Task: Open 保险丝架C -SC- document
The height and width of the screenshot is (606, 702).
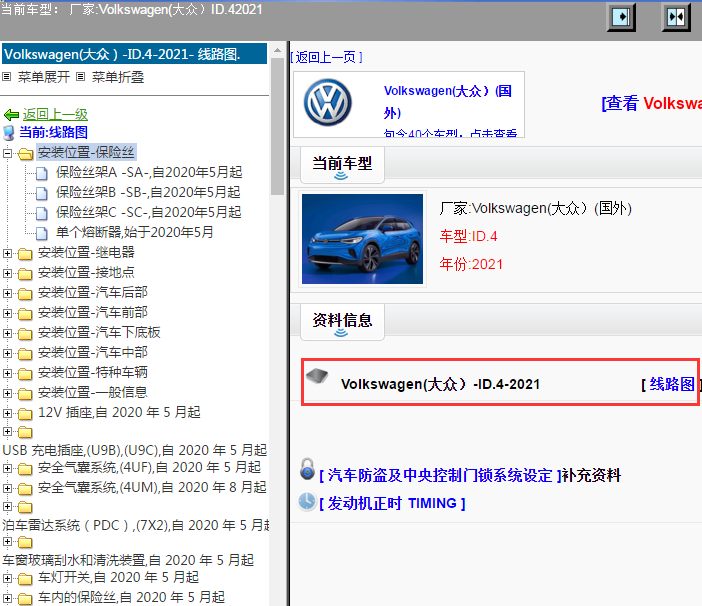Action: pos(149,212)
